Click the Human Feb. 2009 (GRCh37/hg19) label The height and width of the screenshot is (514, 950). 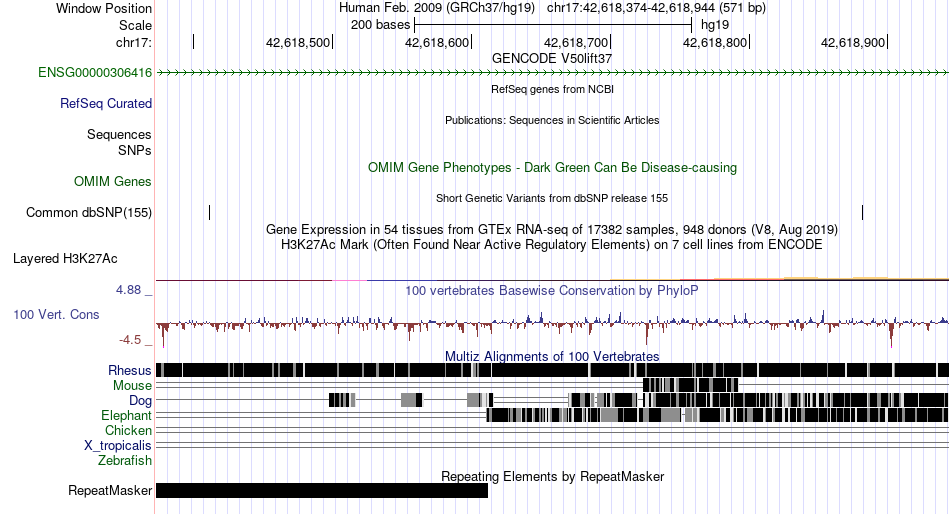click(x=437, y=8)
